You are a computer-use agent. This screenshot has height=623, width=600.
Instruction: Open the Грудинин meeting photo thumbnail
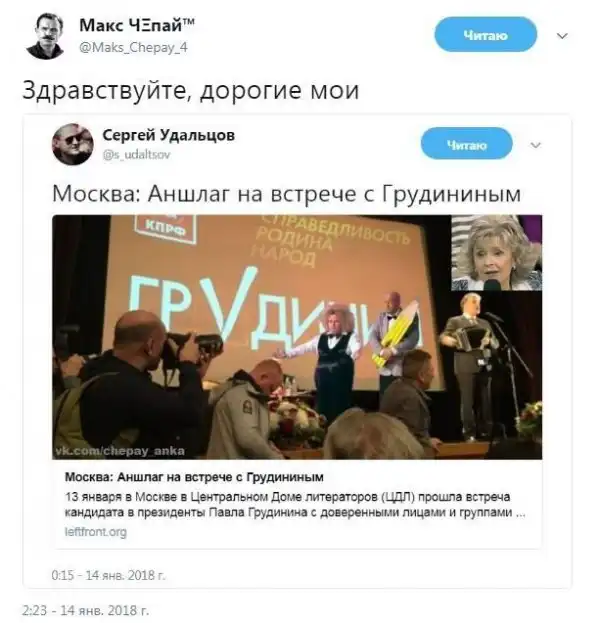tap(297, 337)
